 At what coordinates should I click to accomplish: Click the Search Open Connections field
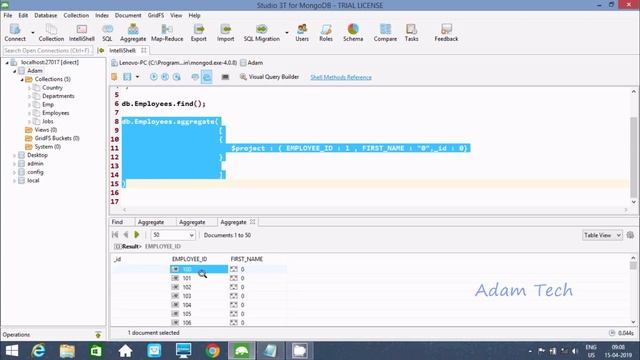[x=48, y=50]
